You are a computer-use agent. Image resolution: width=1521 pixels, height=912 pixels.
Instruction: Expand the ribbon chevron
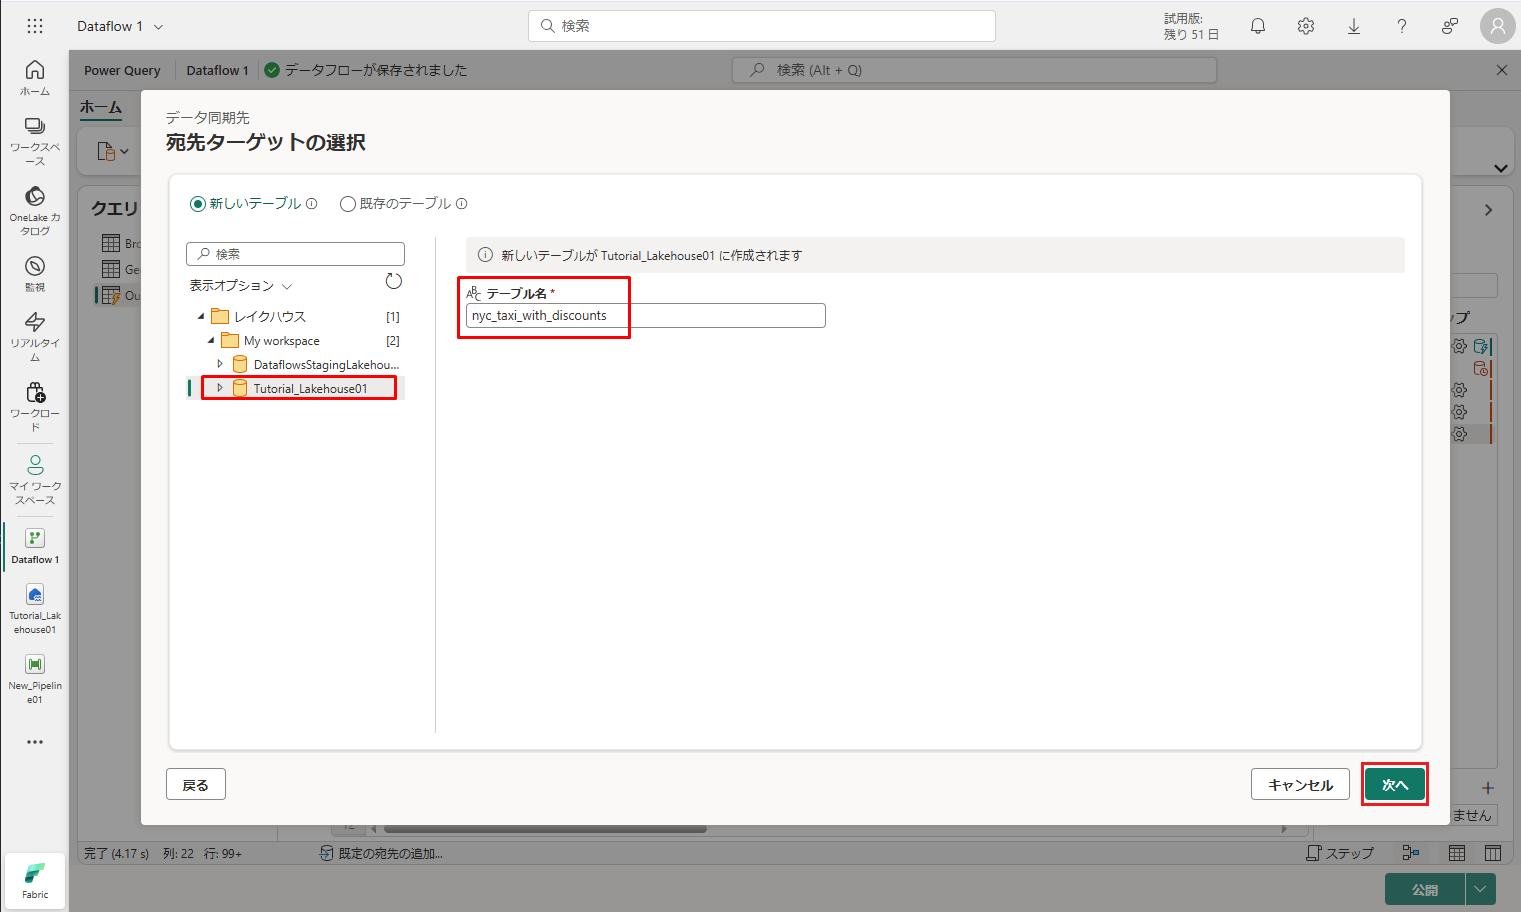coord(1501,168)
